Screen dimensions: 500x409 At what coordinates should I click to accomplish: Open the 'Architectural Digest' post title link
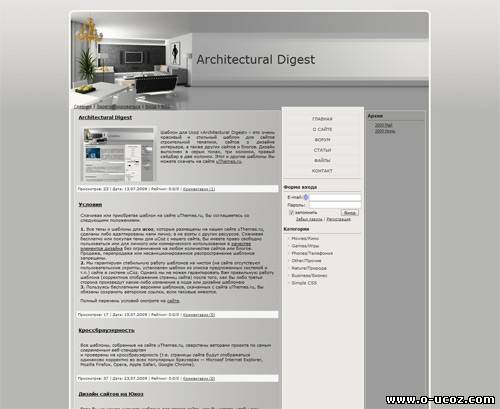point(105,117)
